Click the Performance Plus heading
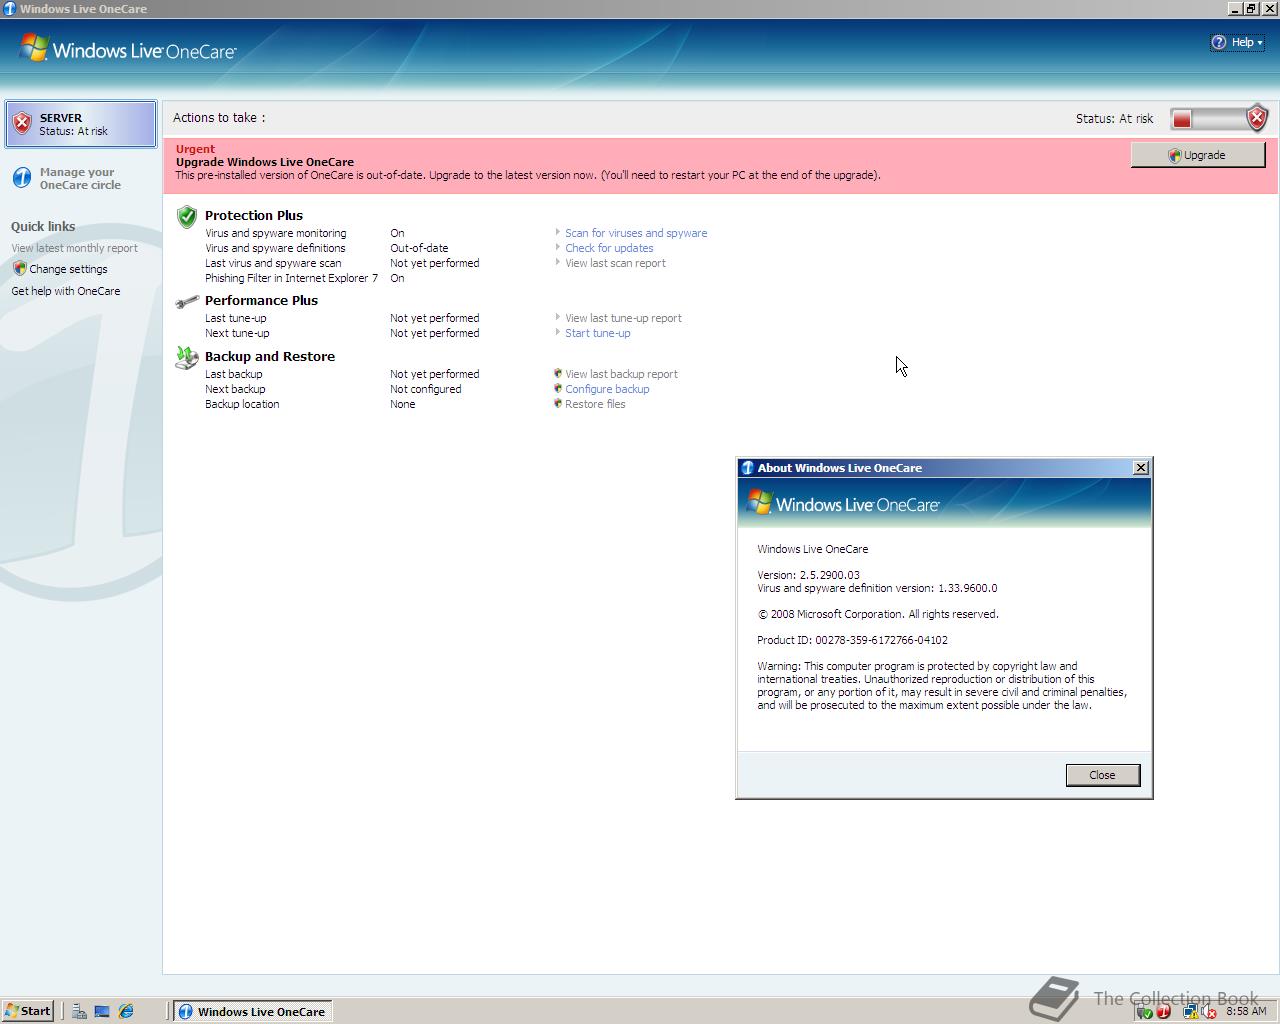The height and width of the screenshot is (1024, 1280). [x=261, y=300]
